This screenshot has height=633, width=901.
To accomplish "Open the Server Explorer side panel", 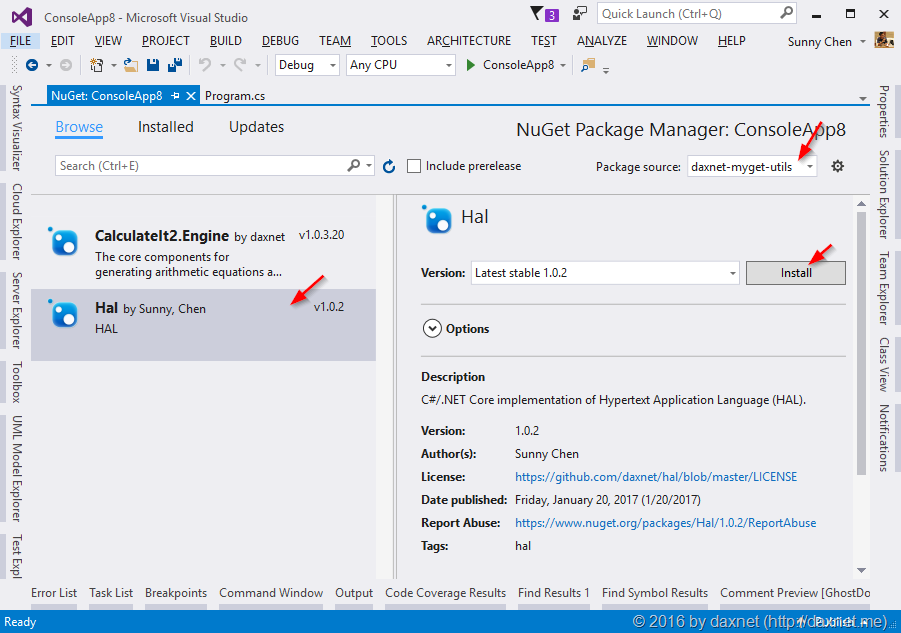I will click(17, 310).
